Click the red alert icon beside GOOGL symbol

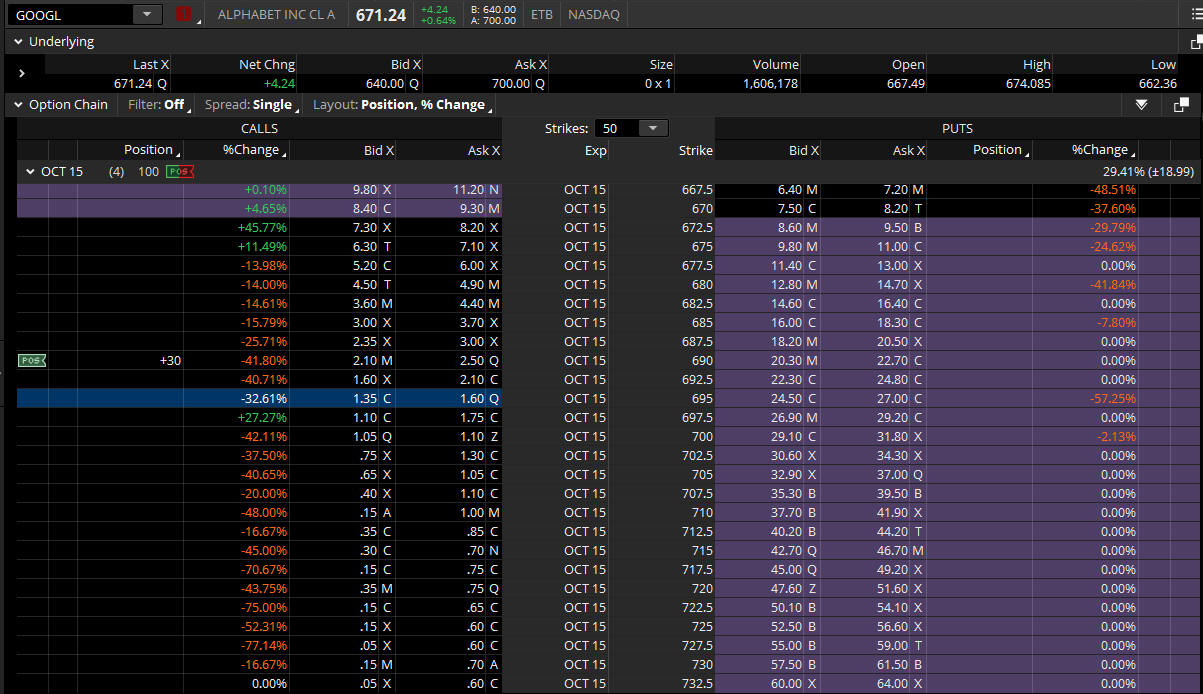pos(183,14)
